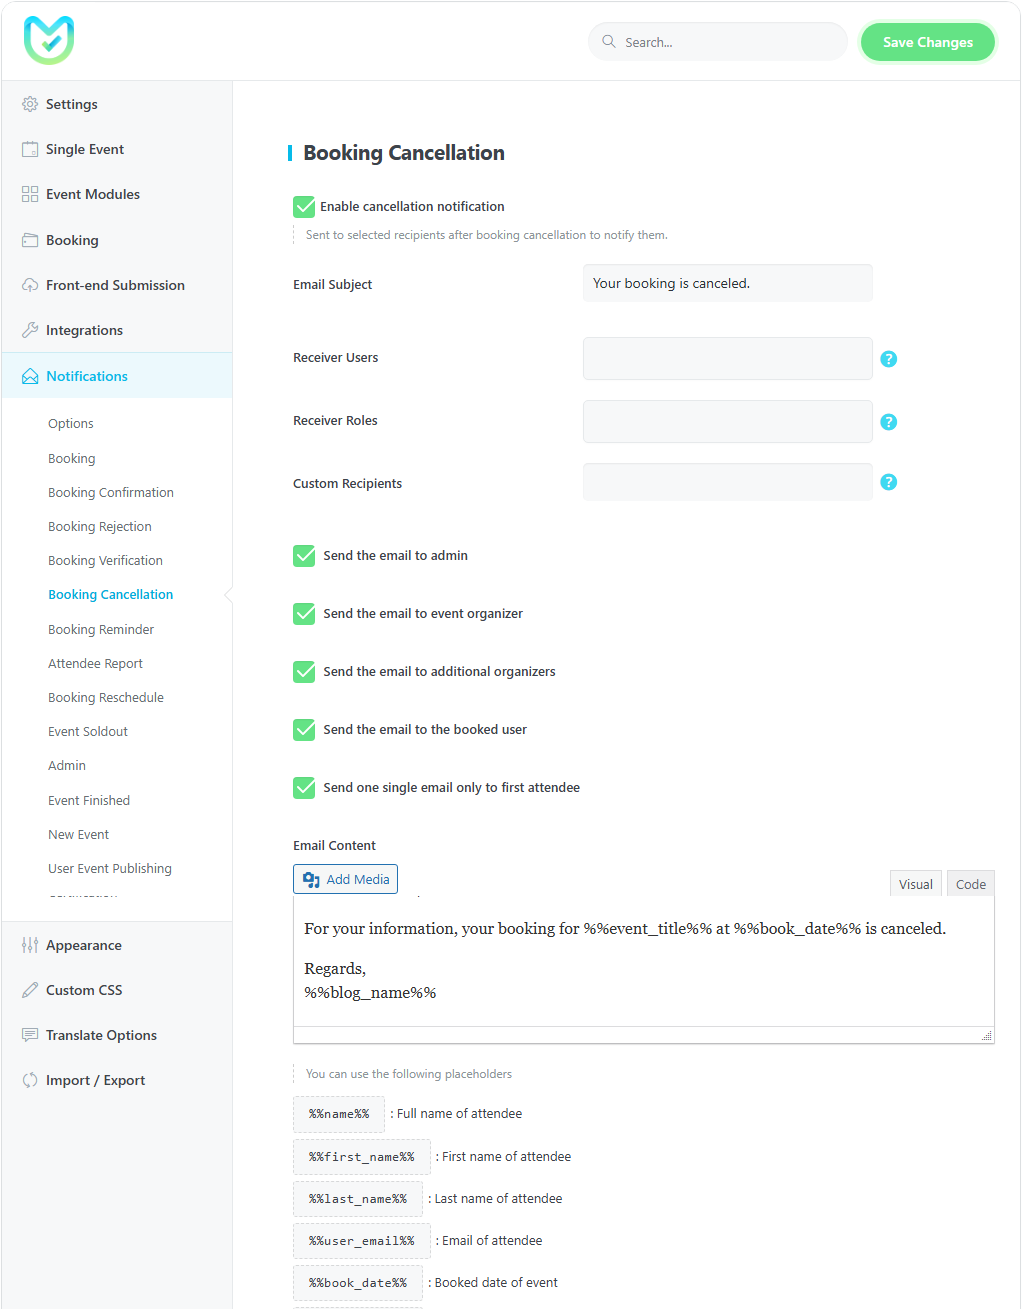This screenshot has height=1309, width=1023.
Task: Open help for Receiver Users field
Action: pos(888,359)
